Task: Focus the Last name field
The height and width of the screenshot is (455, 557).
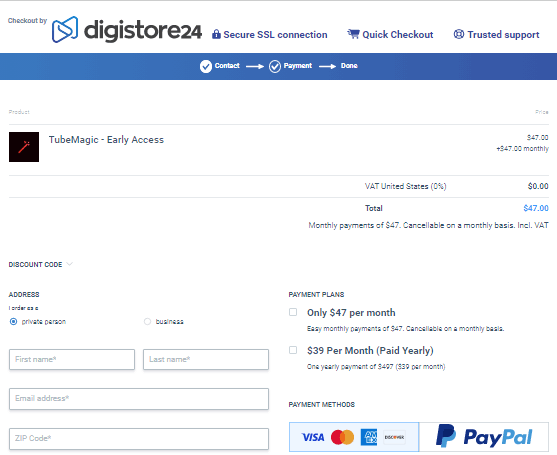Action: tap(206, 359)
